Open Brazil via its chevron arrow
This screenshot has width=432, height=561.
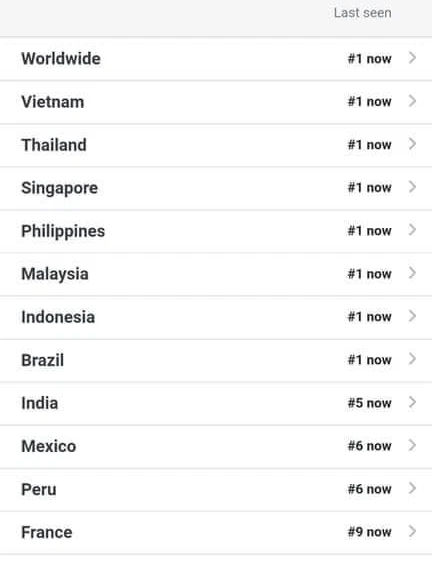(412, 359)
